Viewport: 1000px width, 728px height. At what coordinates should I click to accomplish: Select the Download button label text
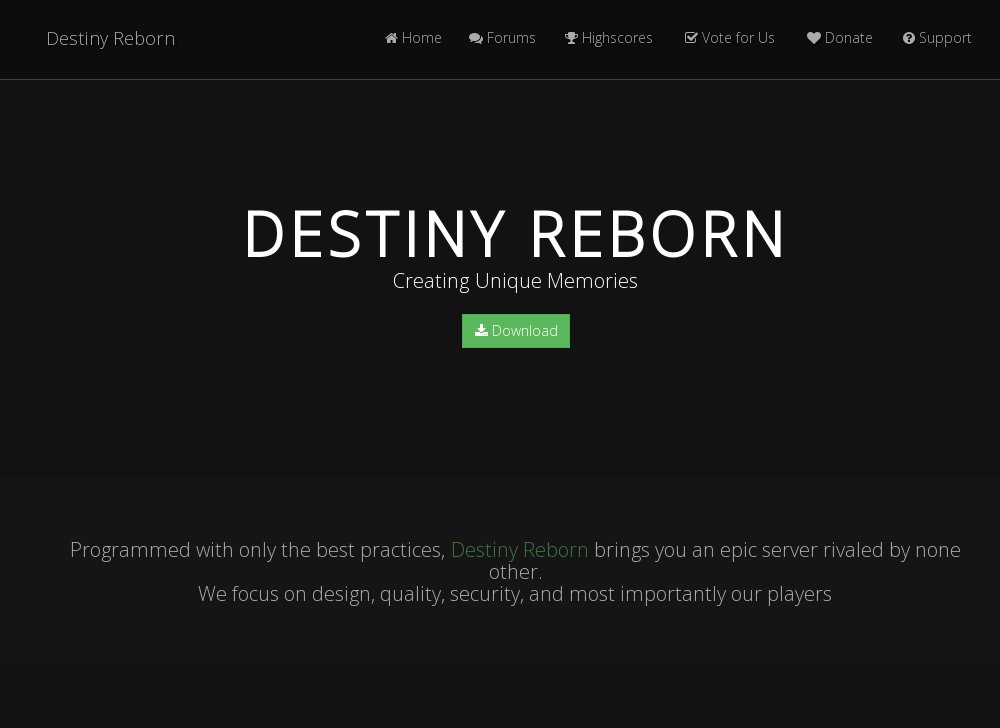[524, 330]
